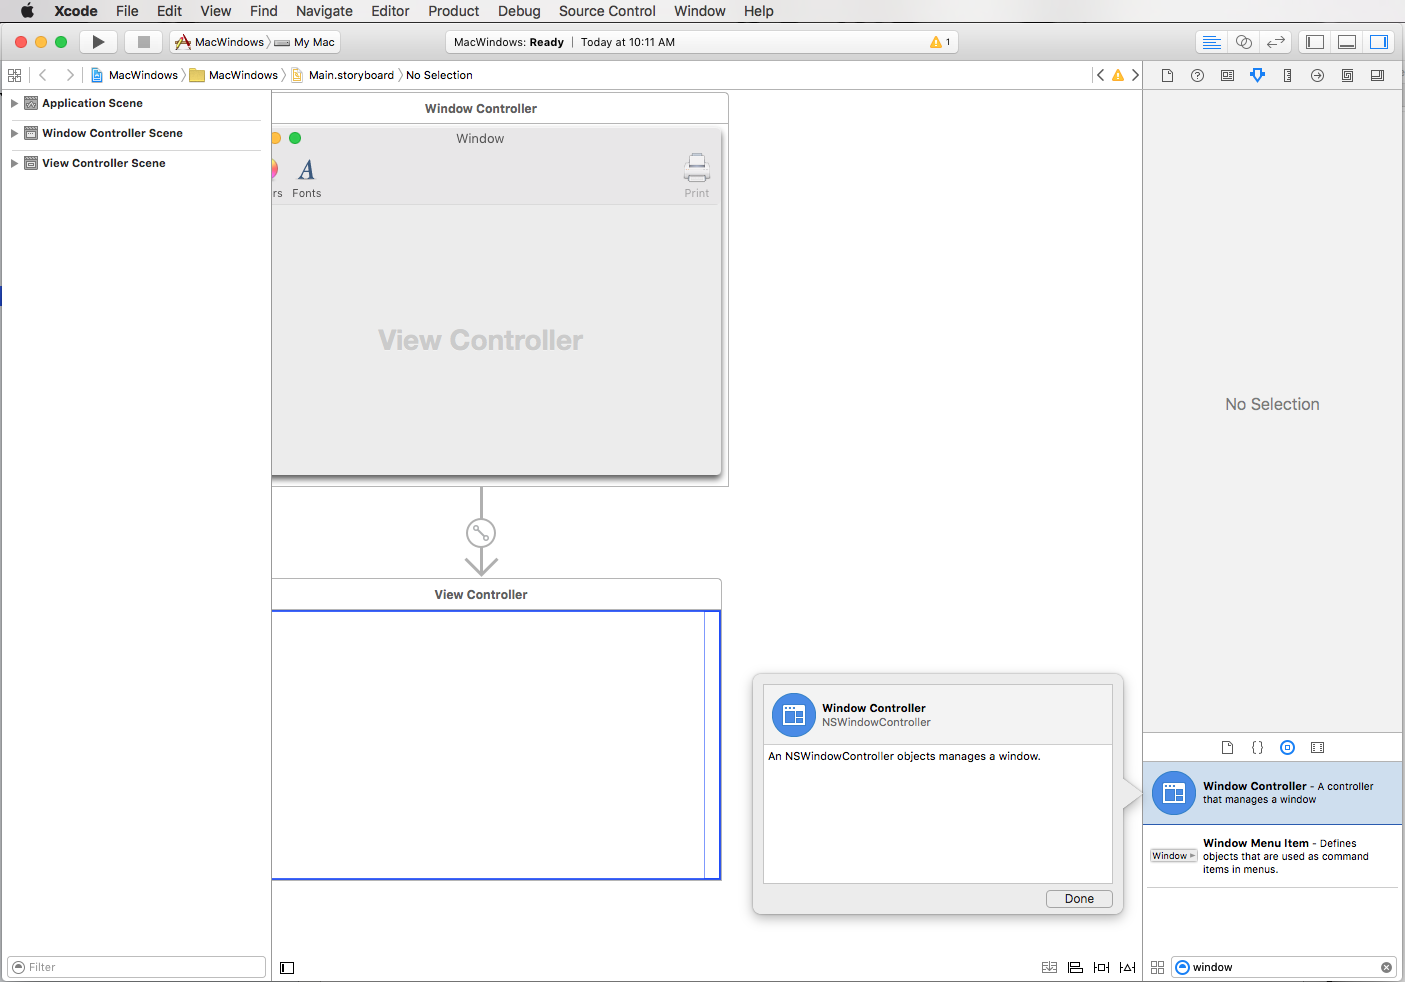Expand the View Controller Scene

pos(14,163)
